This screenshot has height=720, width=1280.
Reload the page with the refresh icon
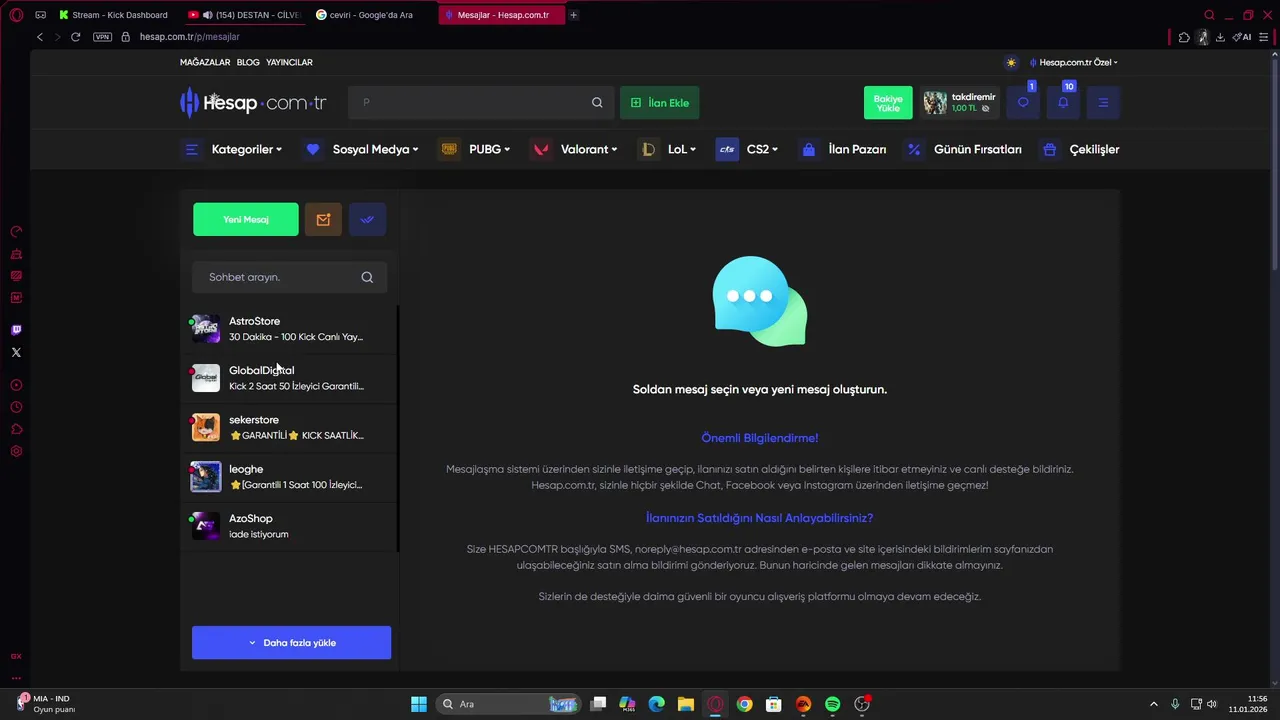75,37
